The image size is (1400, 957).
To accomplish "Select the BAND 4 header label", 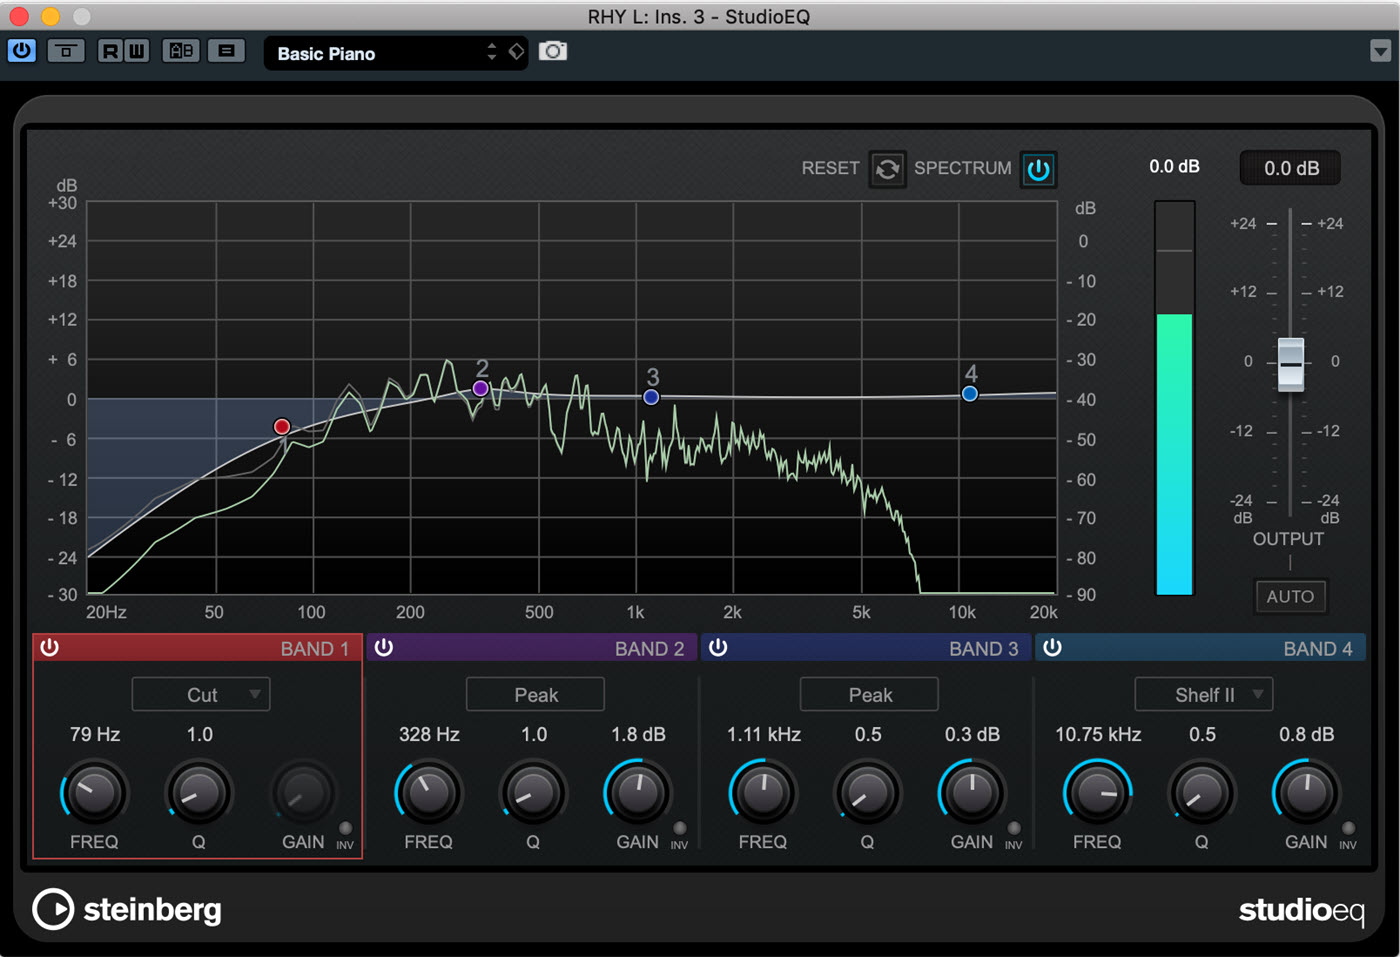I will [x=1318, y=649].
